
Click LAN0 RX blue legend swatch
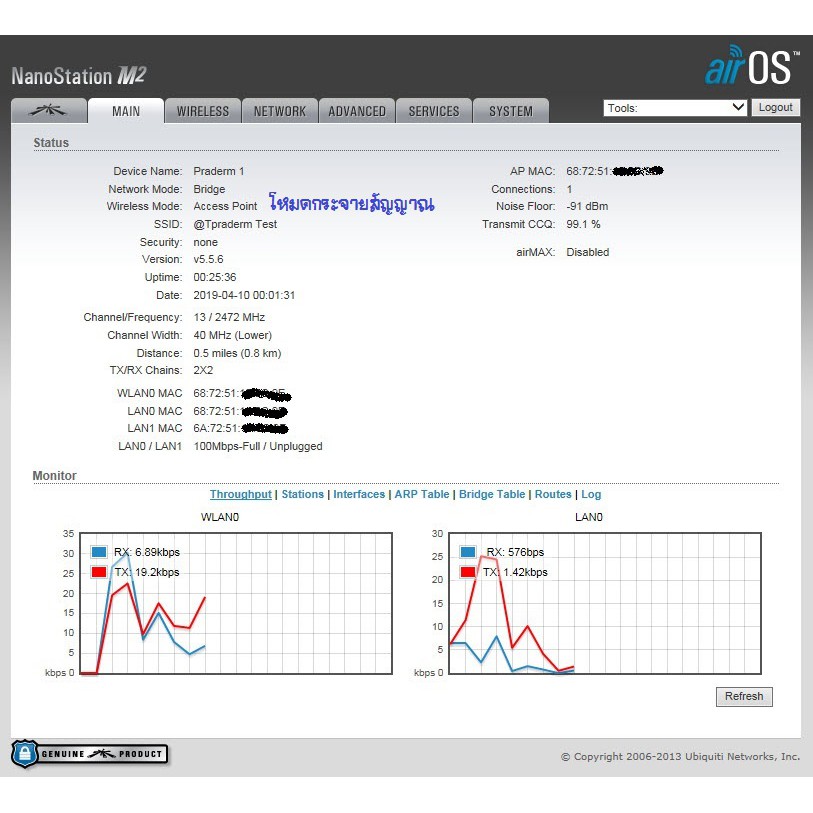coord(468,552)
